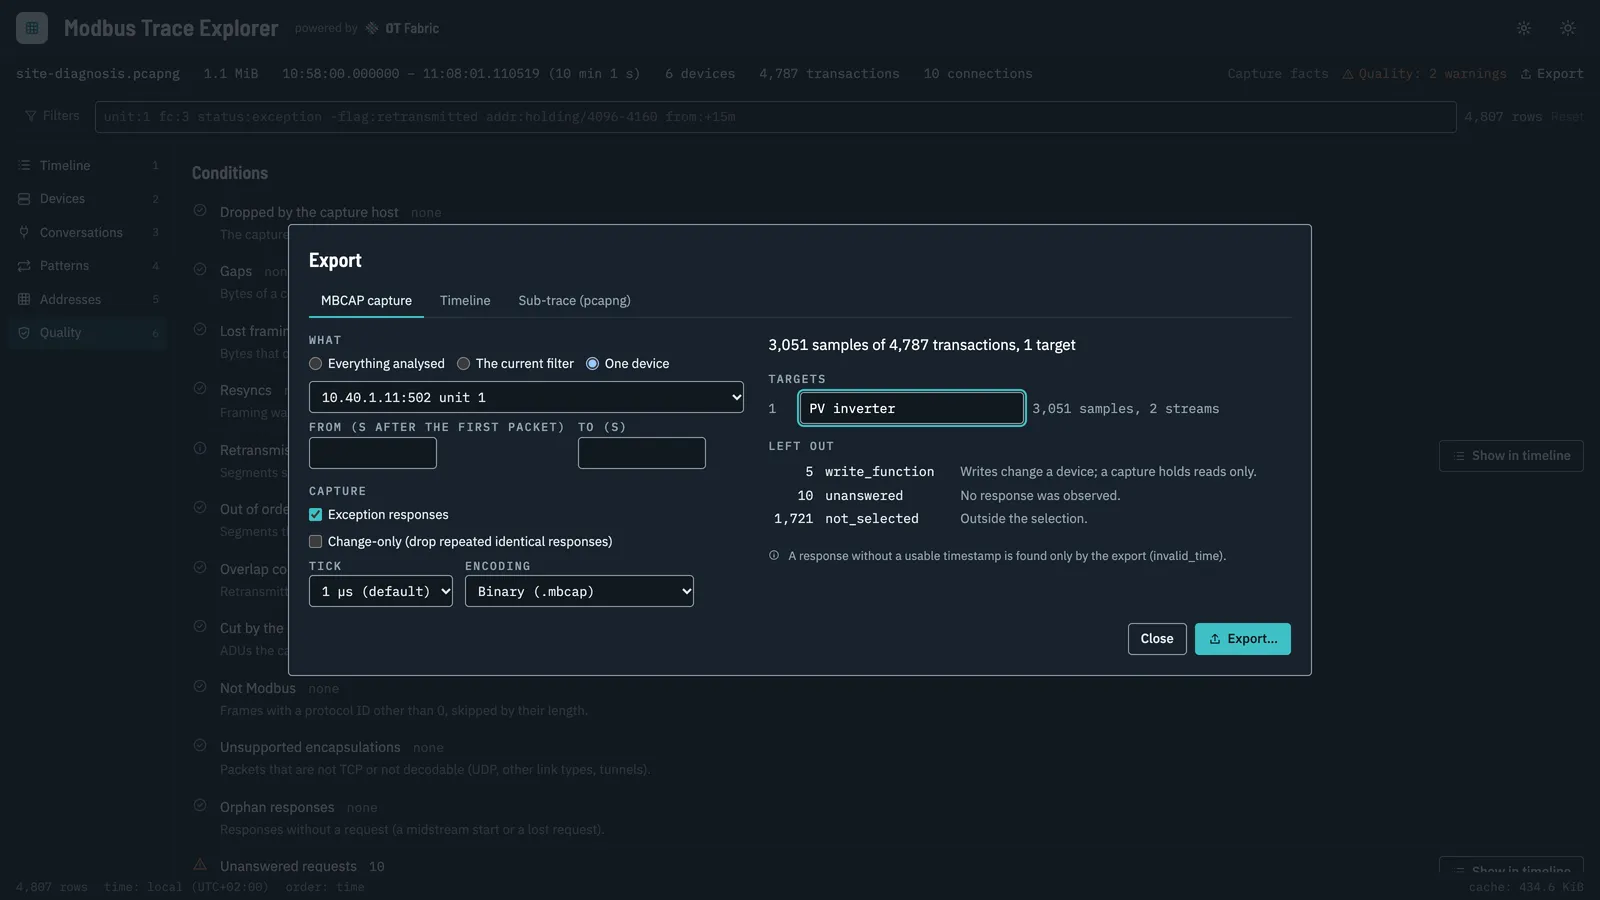Toggle the bright theme sun icon

click(x=1568, y=28)
